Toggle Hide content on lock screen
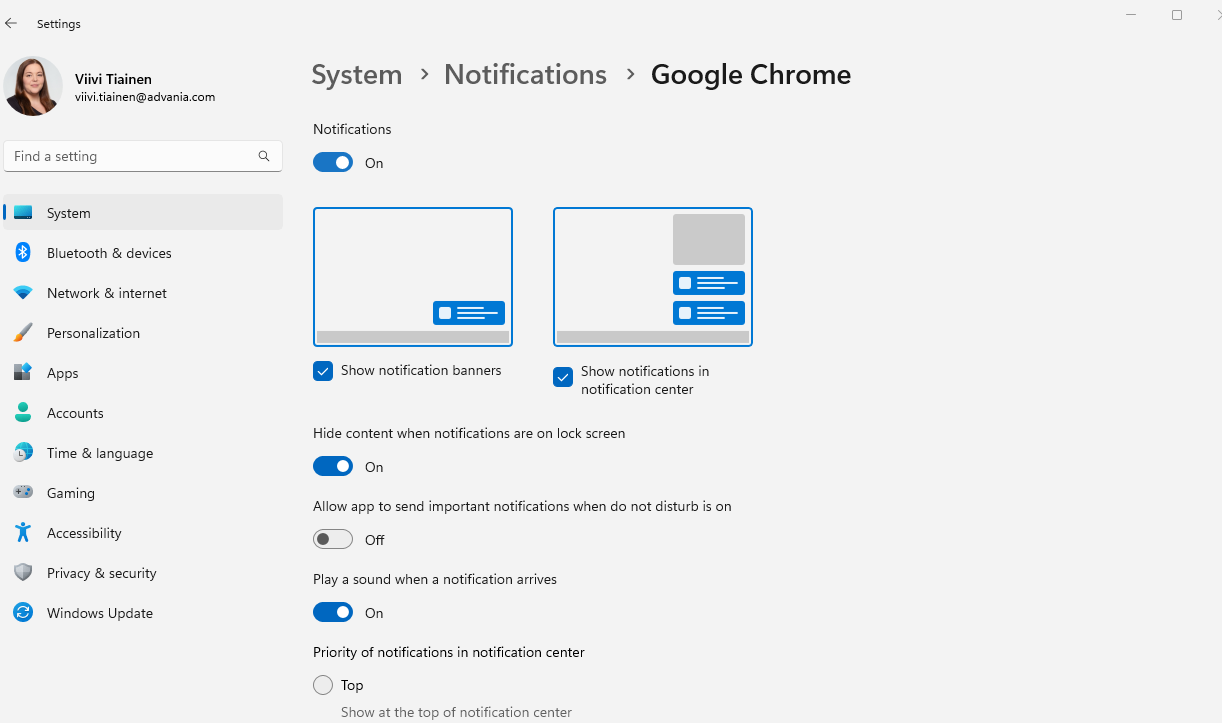1222x723 pixels. click(333, 467)
